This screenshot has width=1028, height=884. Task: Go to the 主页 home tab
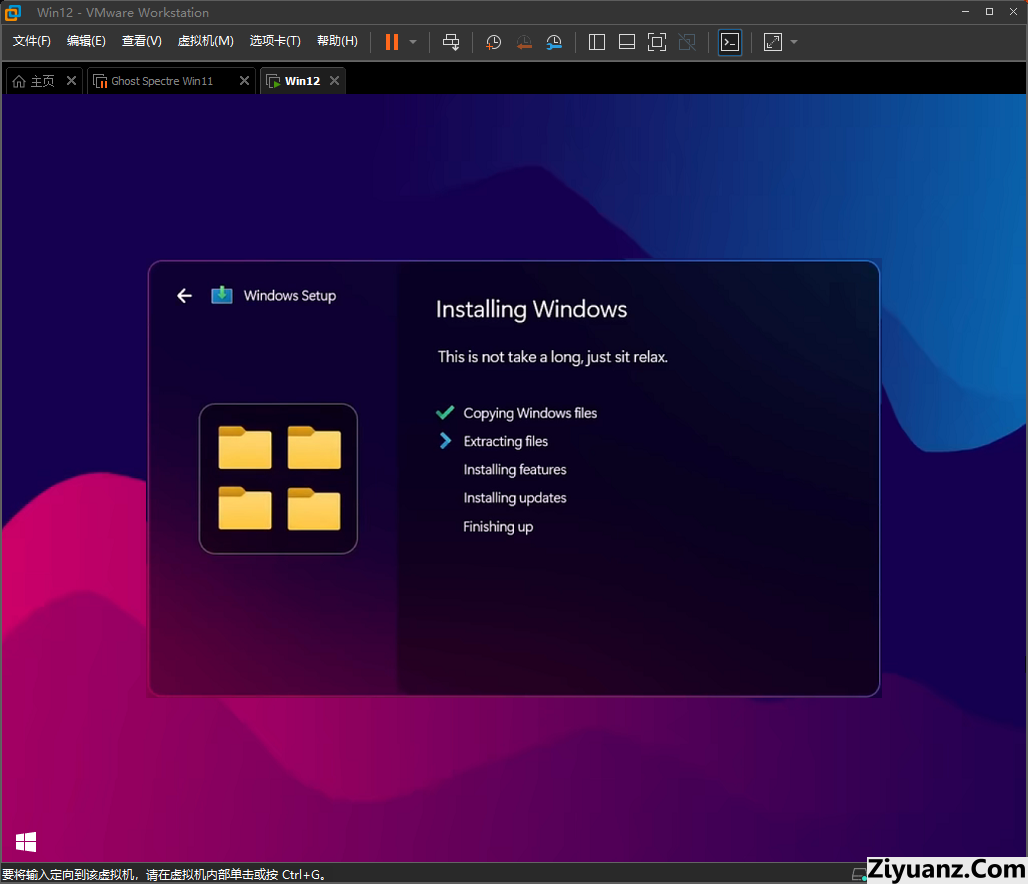pos(35,81)
